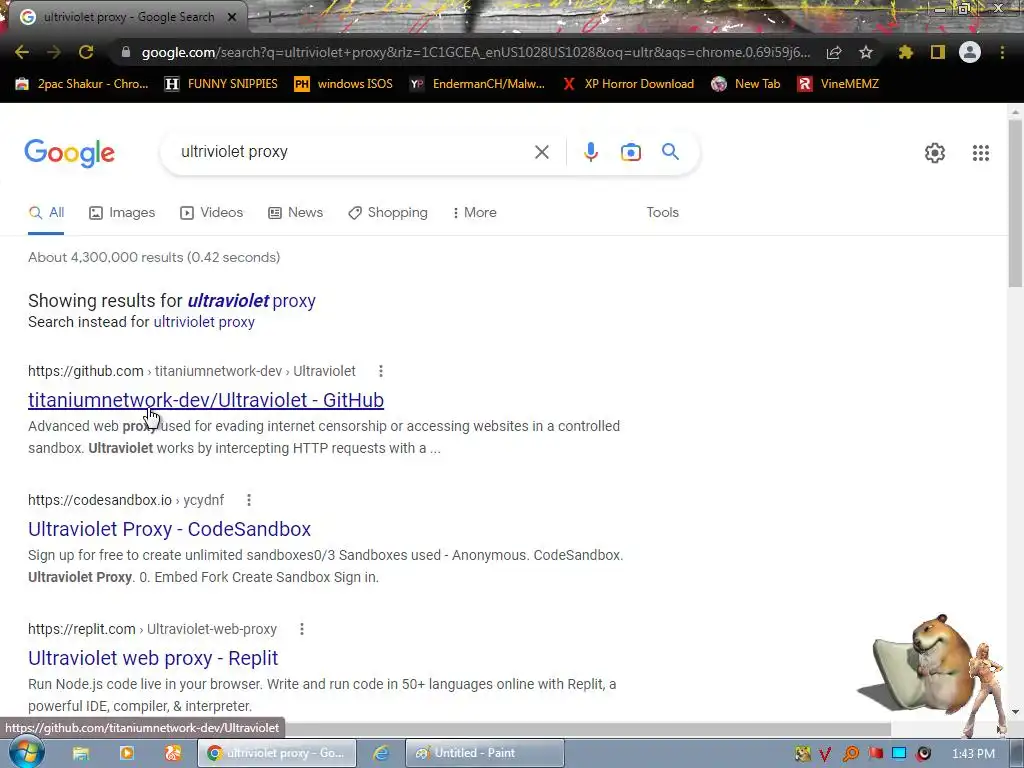Close the ultriviolet proxy Google Search tab
Viewport: 1024px width, 768px height.
232,18
